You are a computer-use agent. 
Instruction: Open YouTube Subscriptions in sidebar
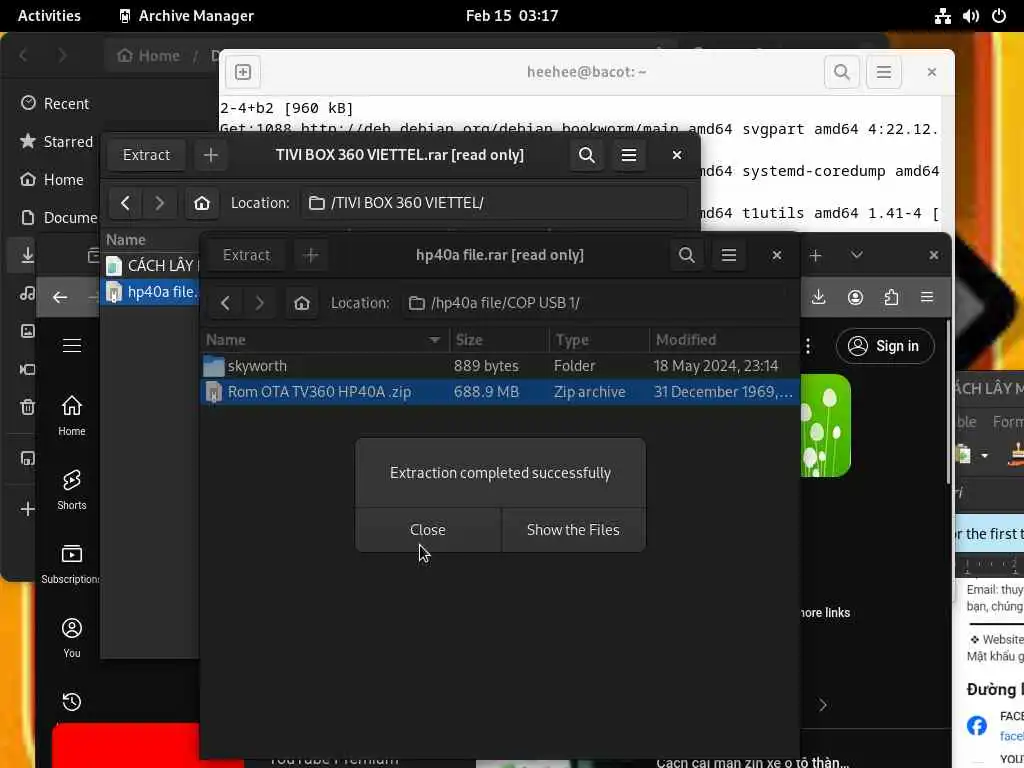71,564
